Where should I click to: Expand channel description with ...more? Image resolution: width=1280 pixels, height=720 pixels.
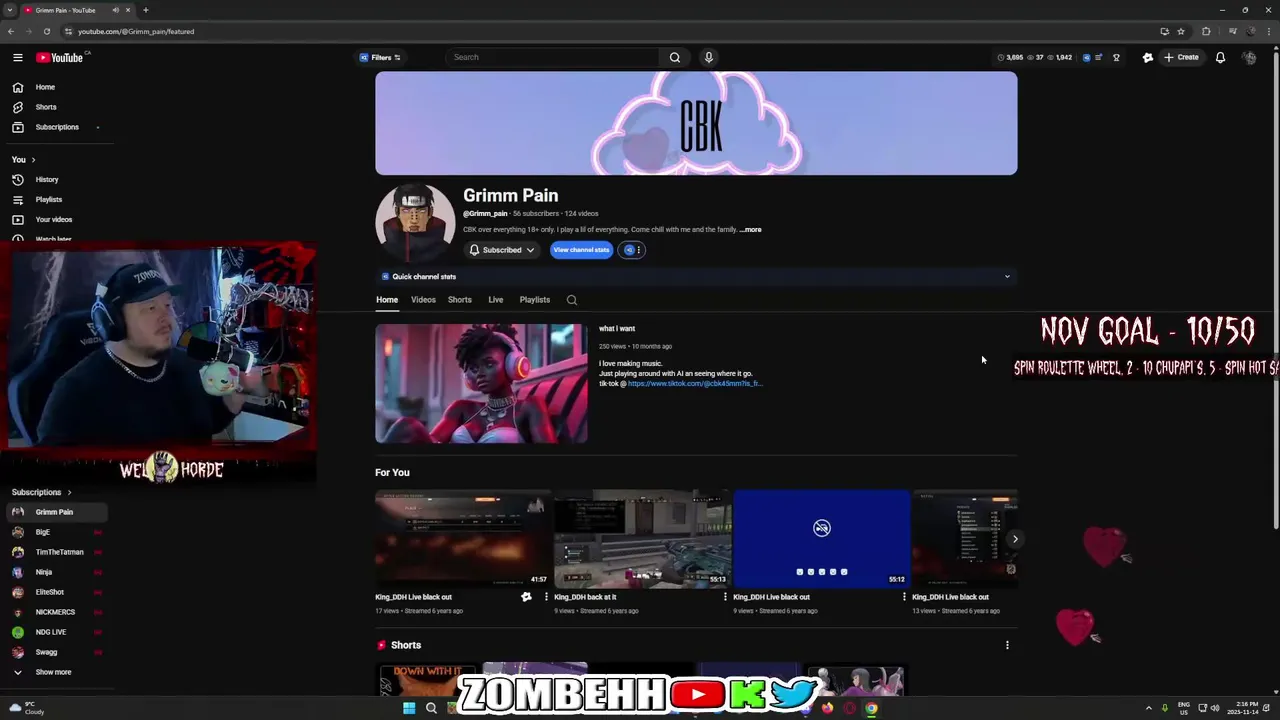tap(751, 230)
